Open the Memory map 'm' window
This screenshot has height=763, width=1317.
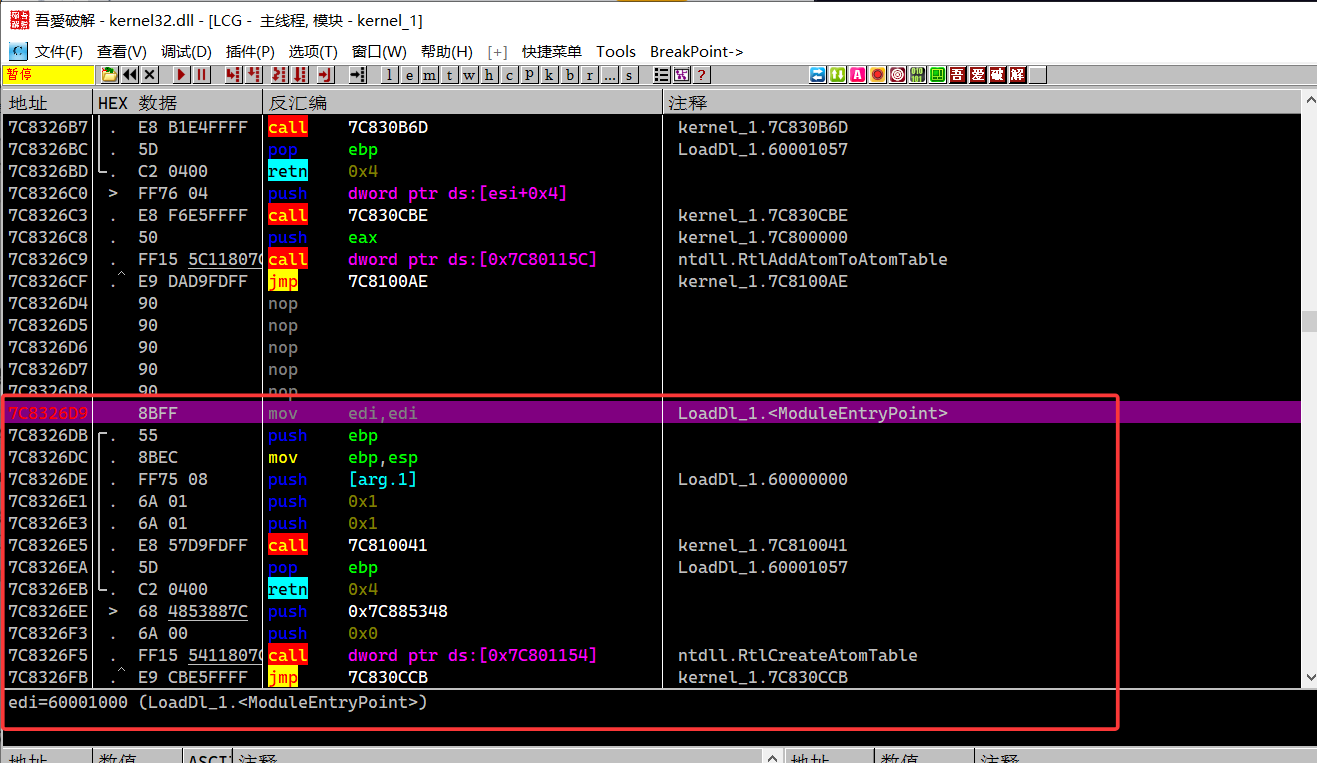(429, 75)
